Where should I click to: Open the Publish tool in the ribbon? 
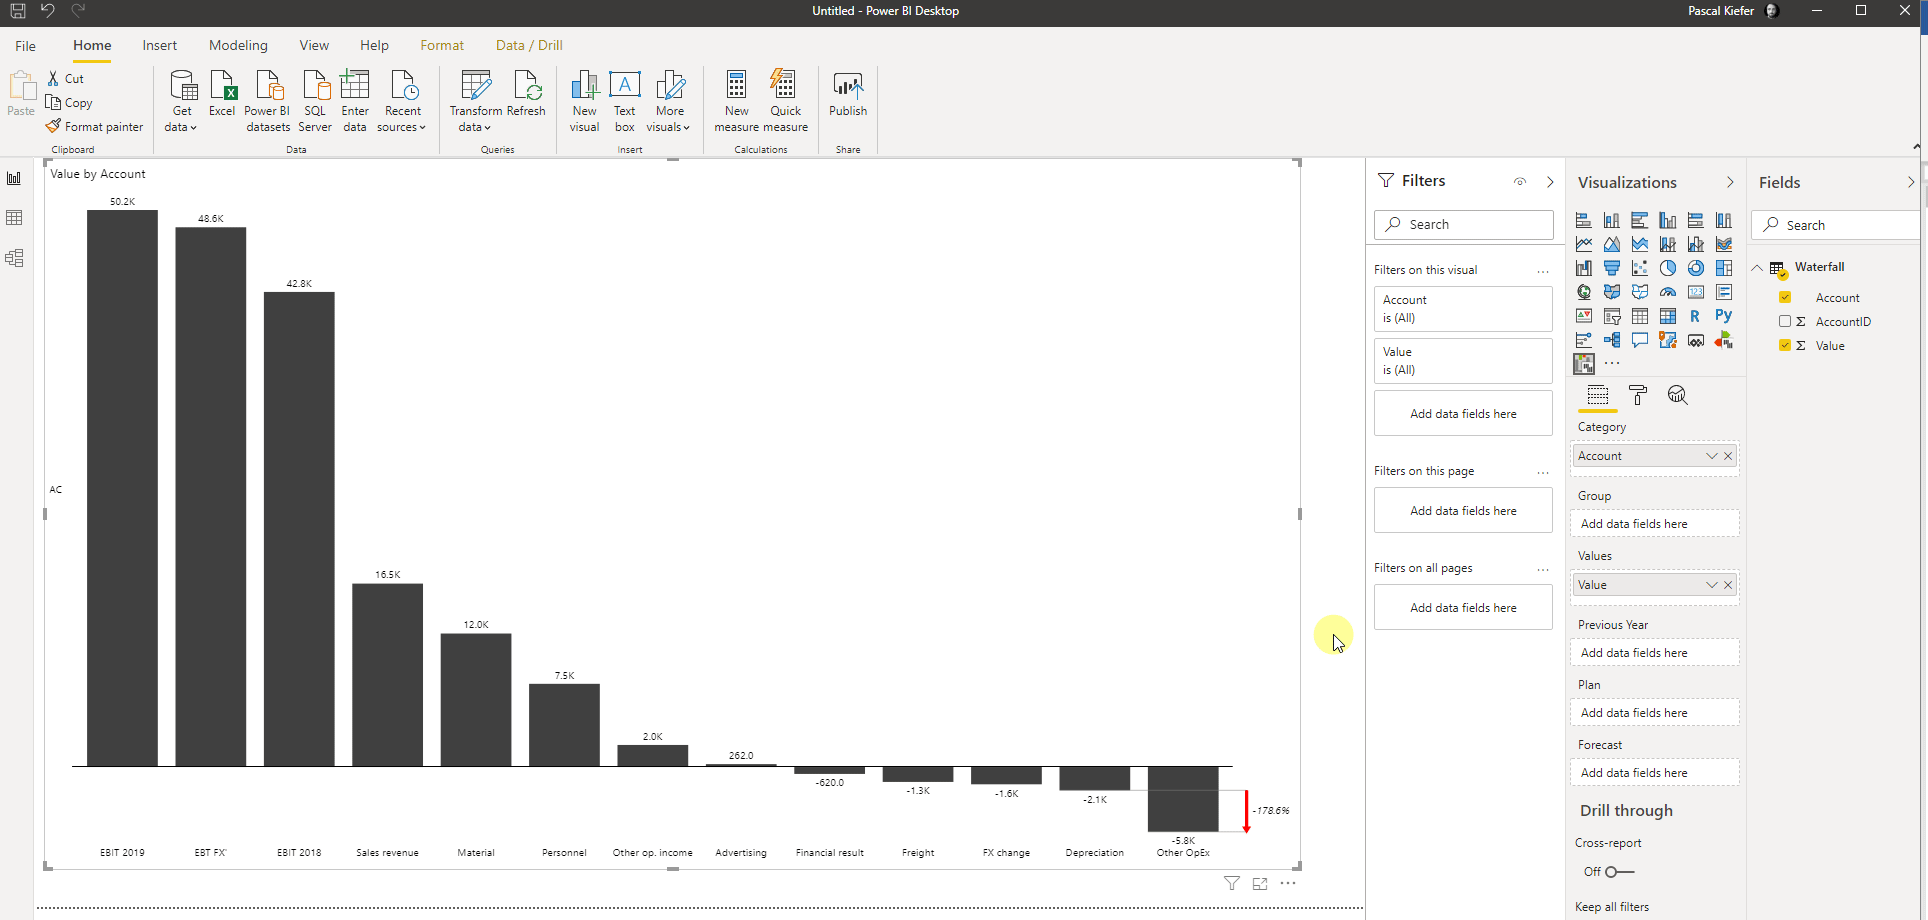847,98
